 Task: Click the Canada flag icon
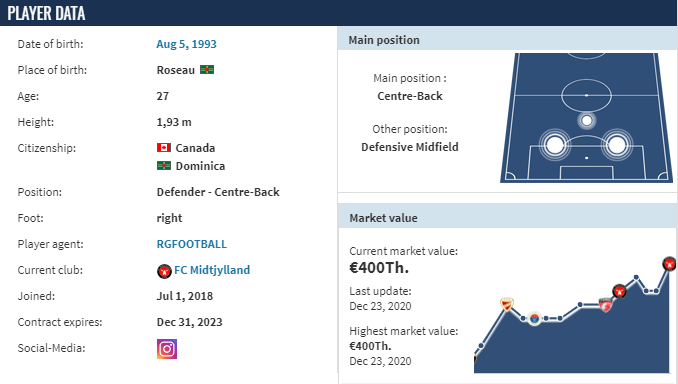[164, 147]
